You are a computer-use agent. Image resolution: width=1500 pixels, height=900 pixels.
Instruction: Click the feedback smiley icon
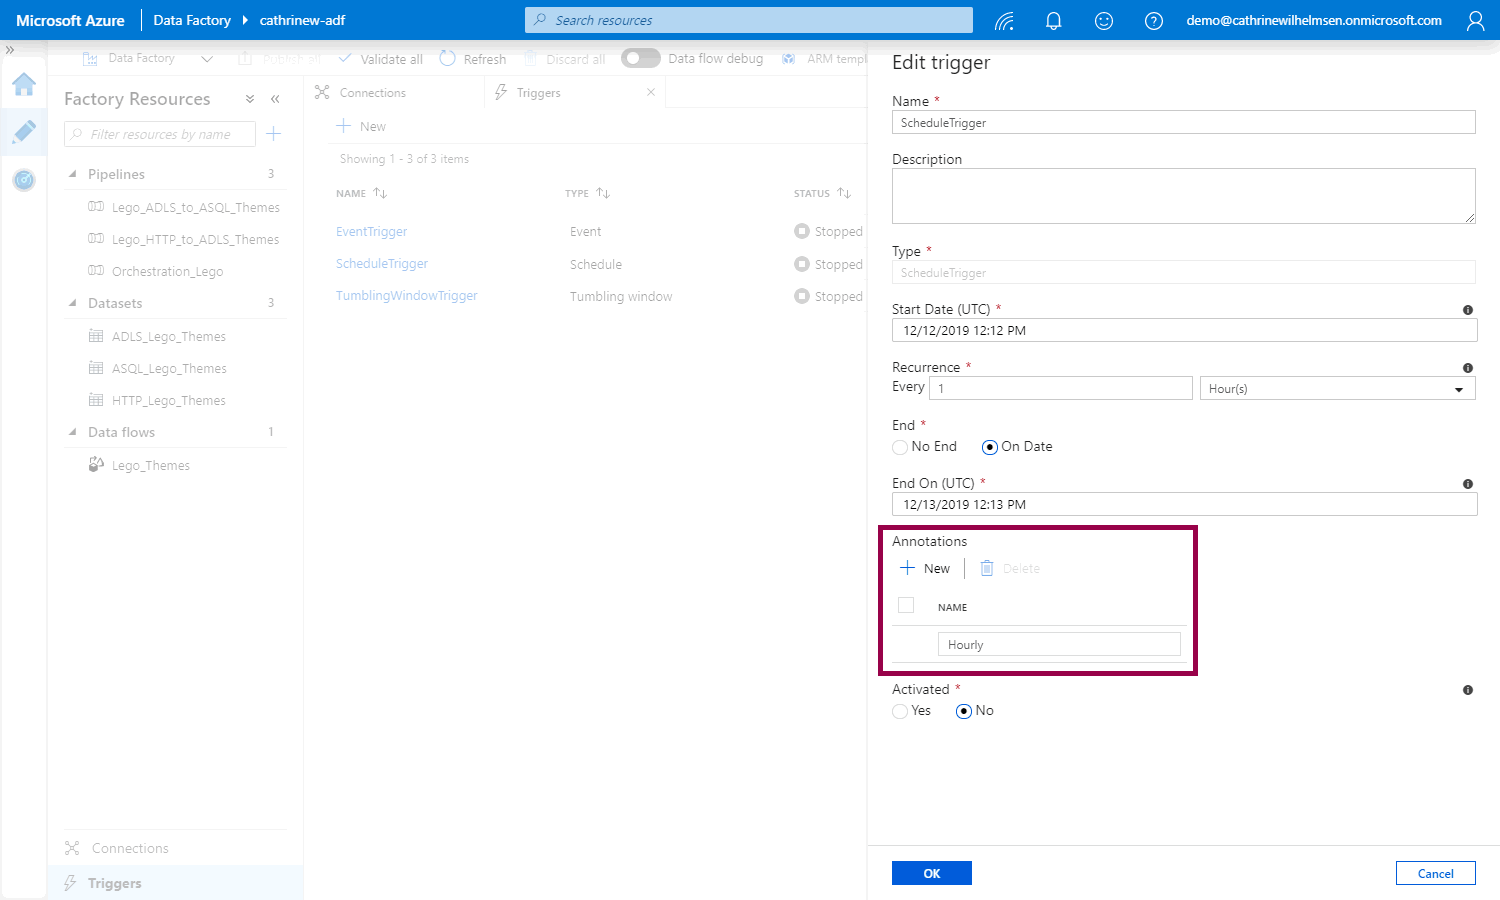pos(1104,20)
